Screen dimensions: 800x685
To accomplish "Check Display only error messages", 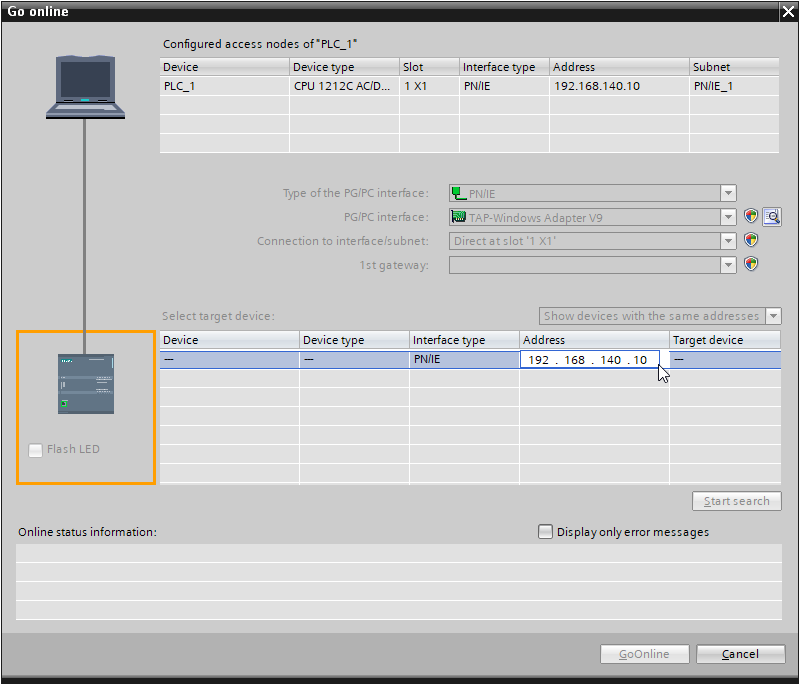I will tap(545, 531).
